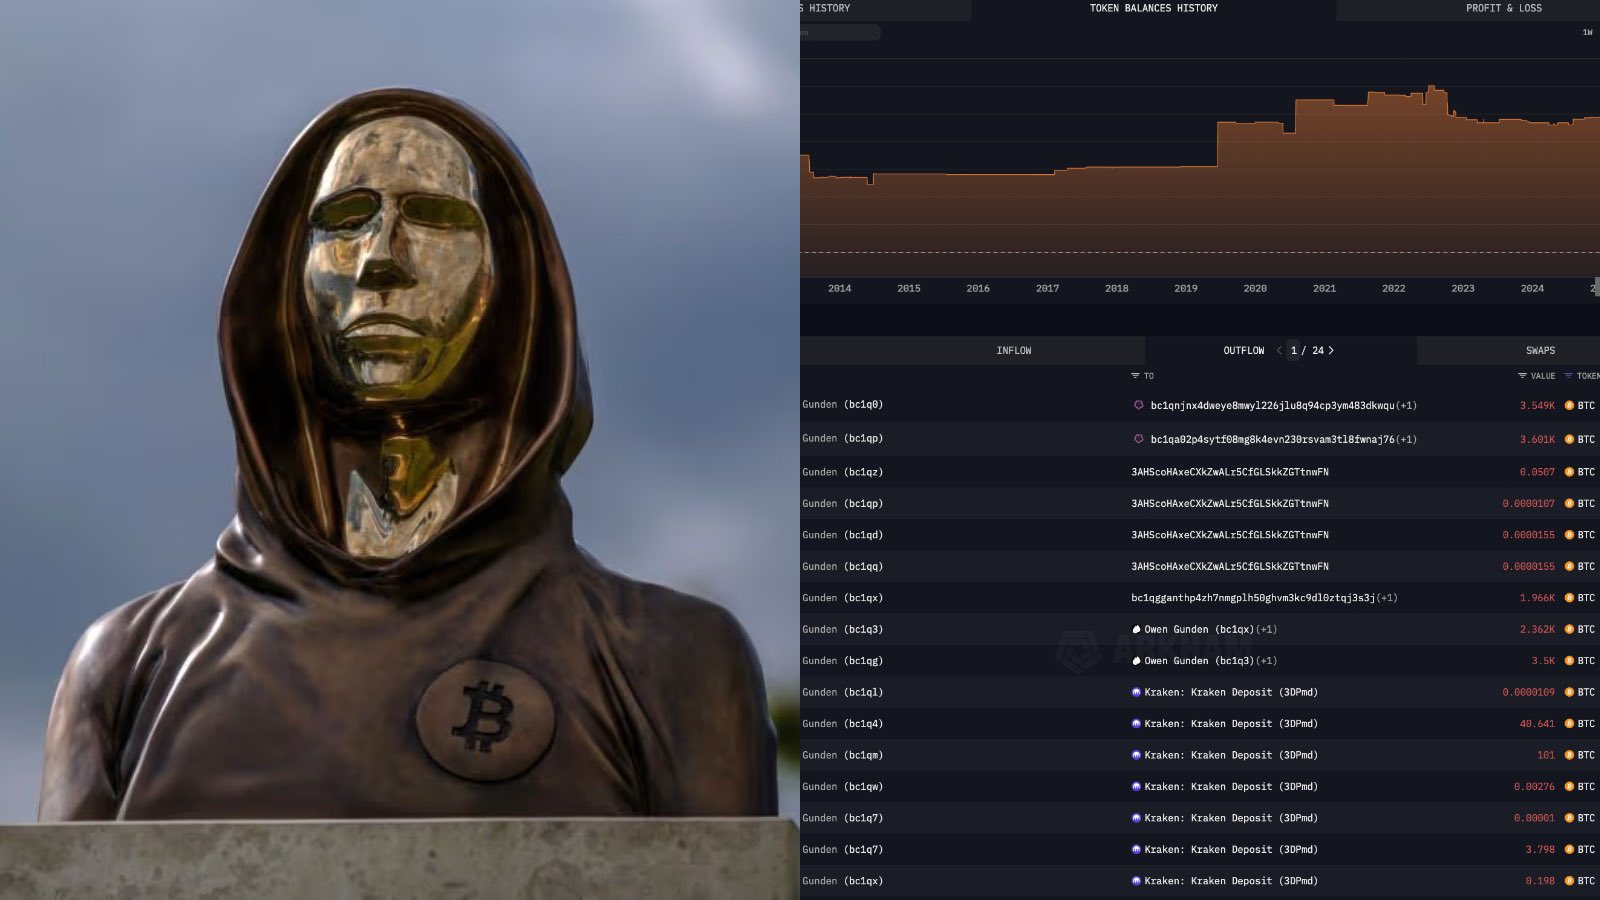1600x900 pixels.
Task: Click the 2014 label on chart axis
Action: (839, 289)
